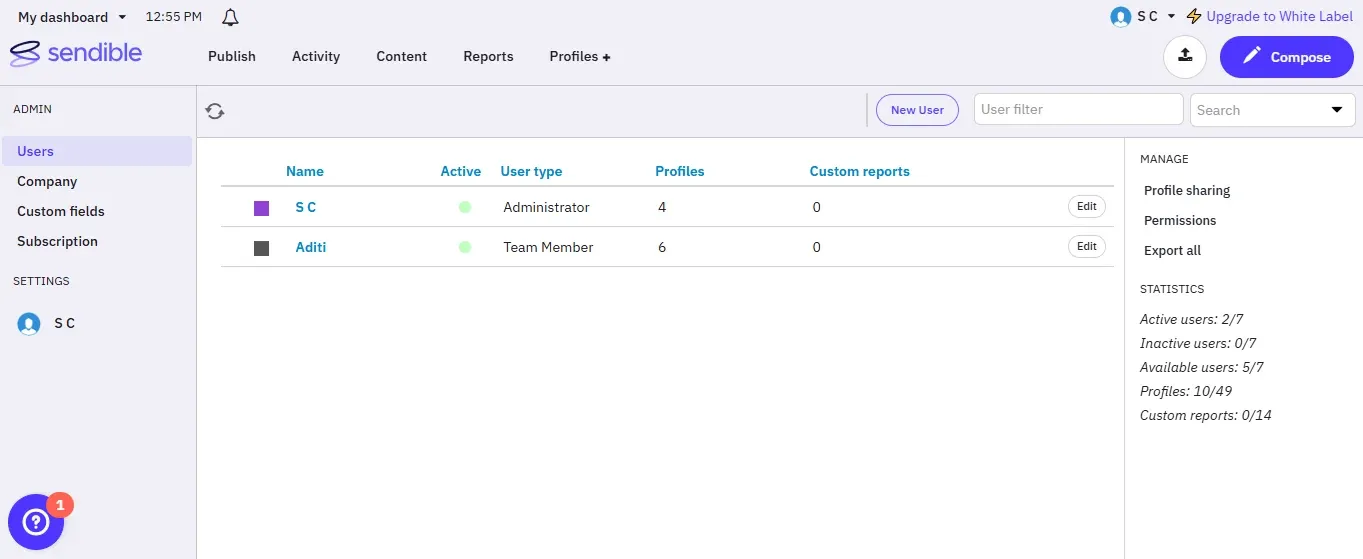Viewport: 1363px width, 559px height.
Task: Edit the Aditi user row
Action: [1087, 246]
